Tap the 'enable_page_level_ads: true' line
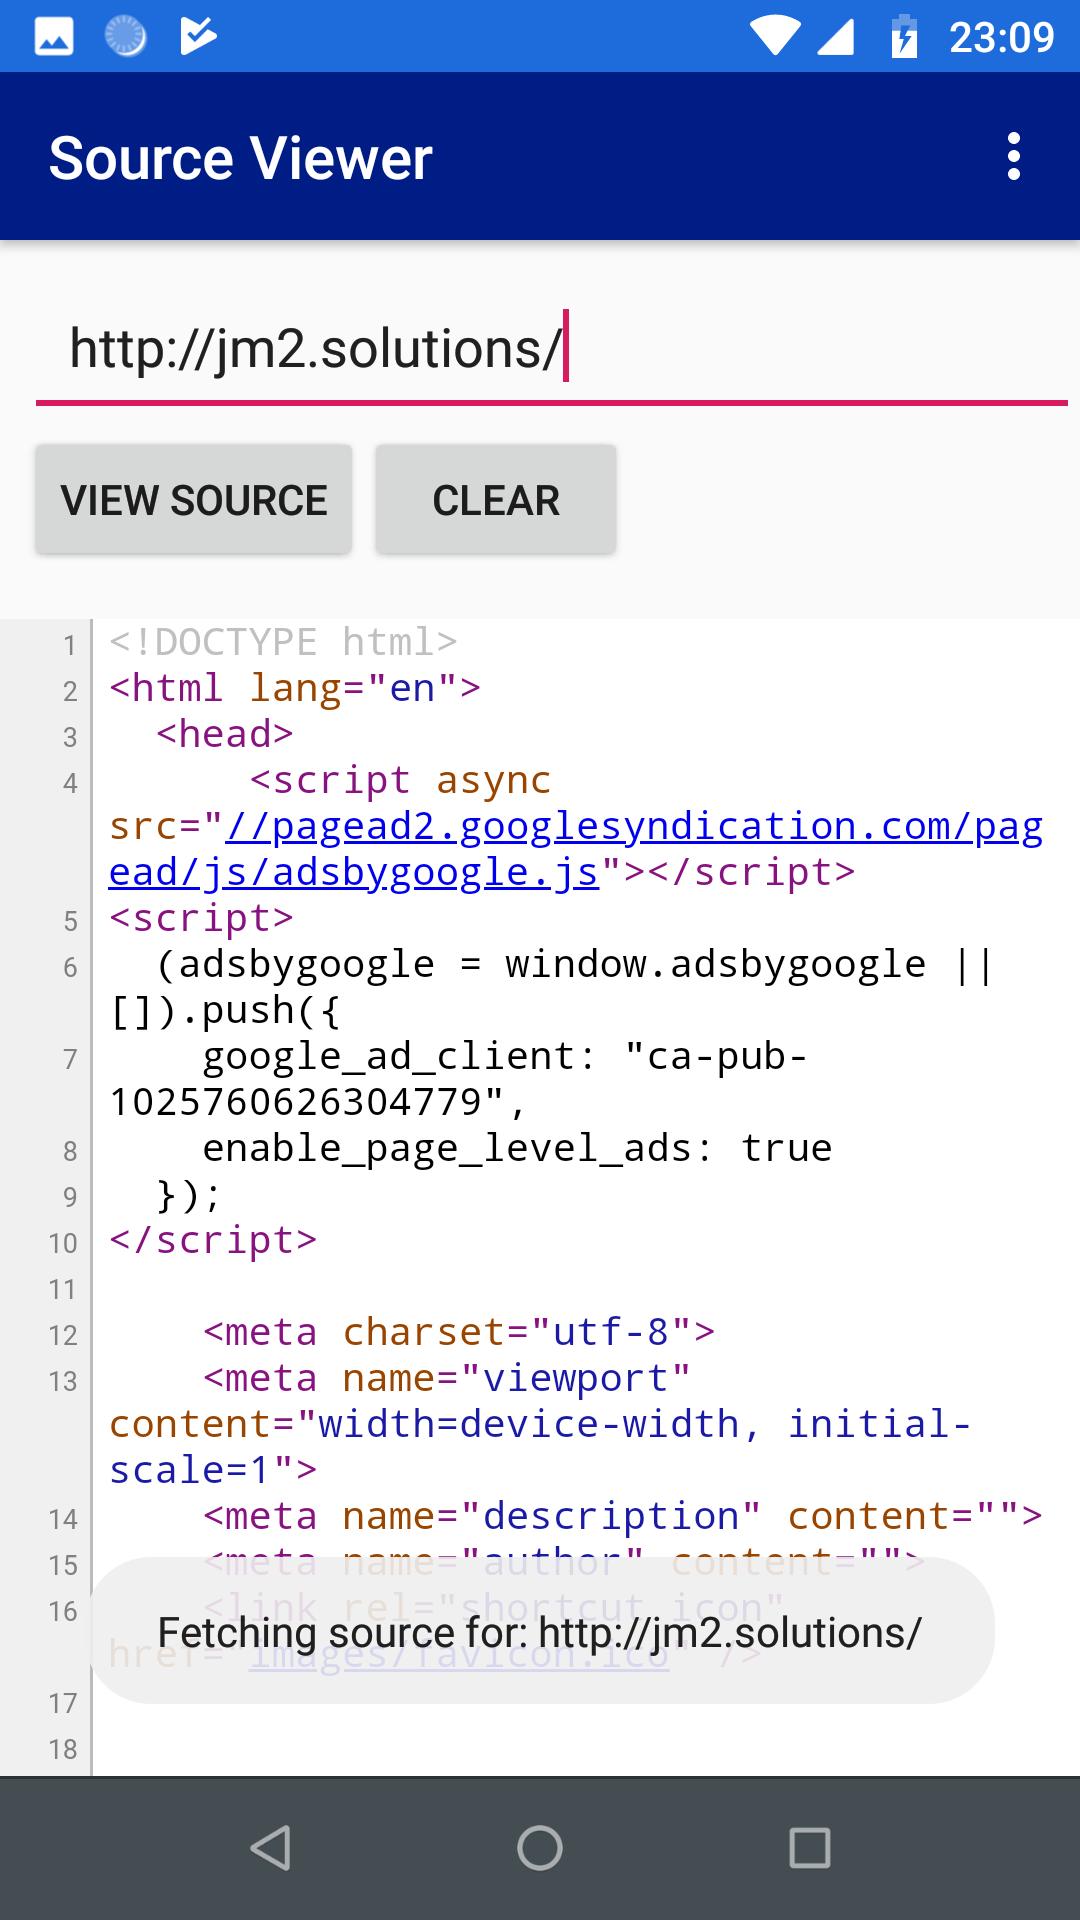Viewport: 1080px width, 1920px height. (517, 1148)
